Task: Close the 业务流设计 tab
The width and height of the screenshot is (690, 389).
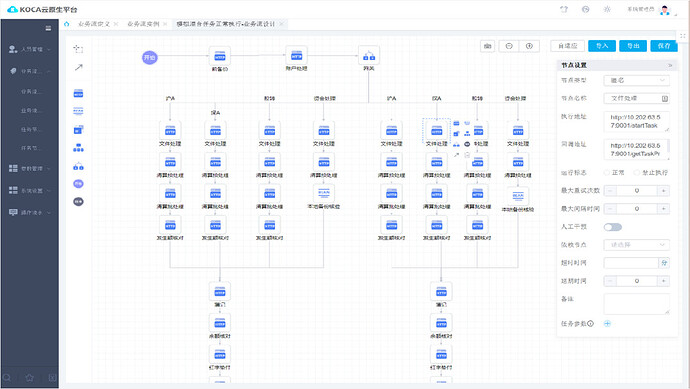Action: click(281, 24)
